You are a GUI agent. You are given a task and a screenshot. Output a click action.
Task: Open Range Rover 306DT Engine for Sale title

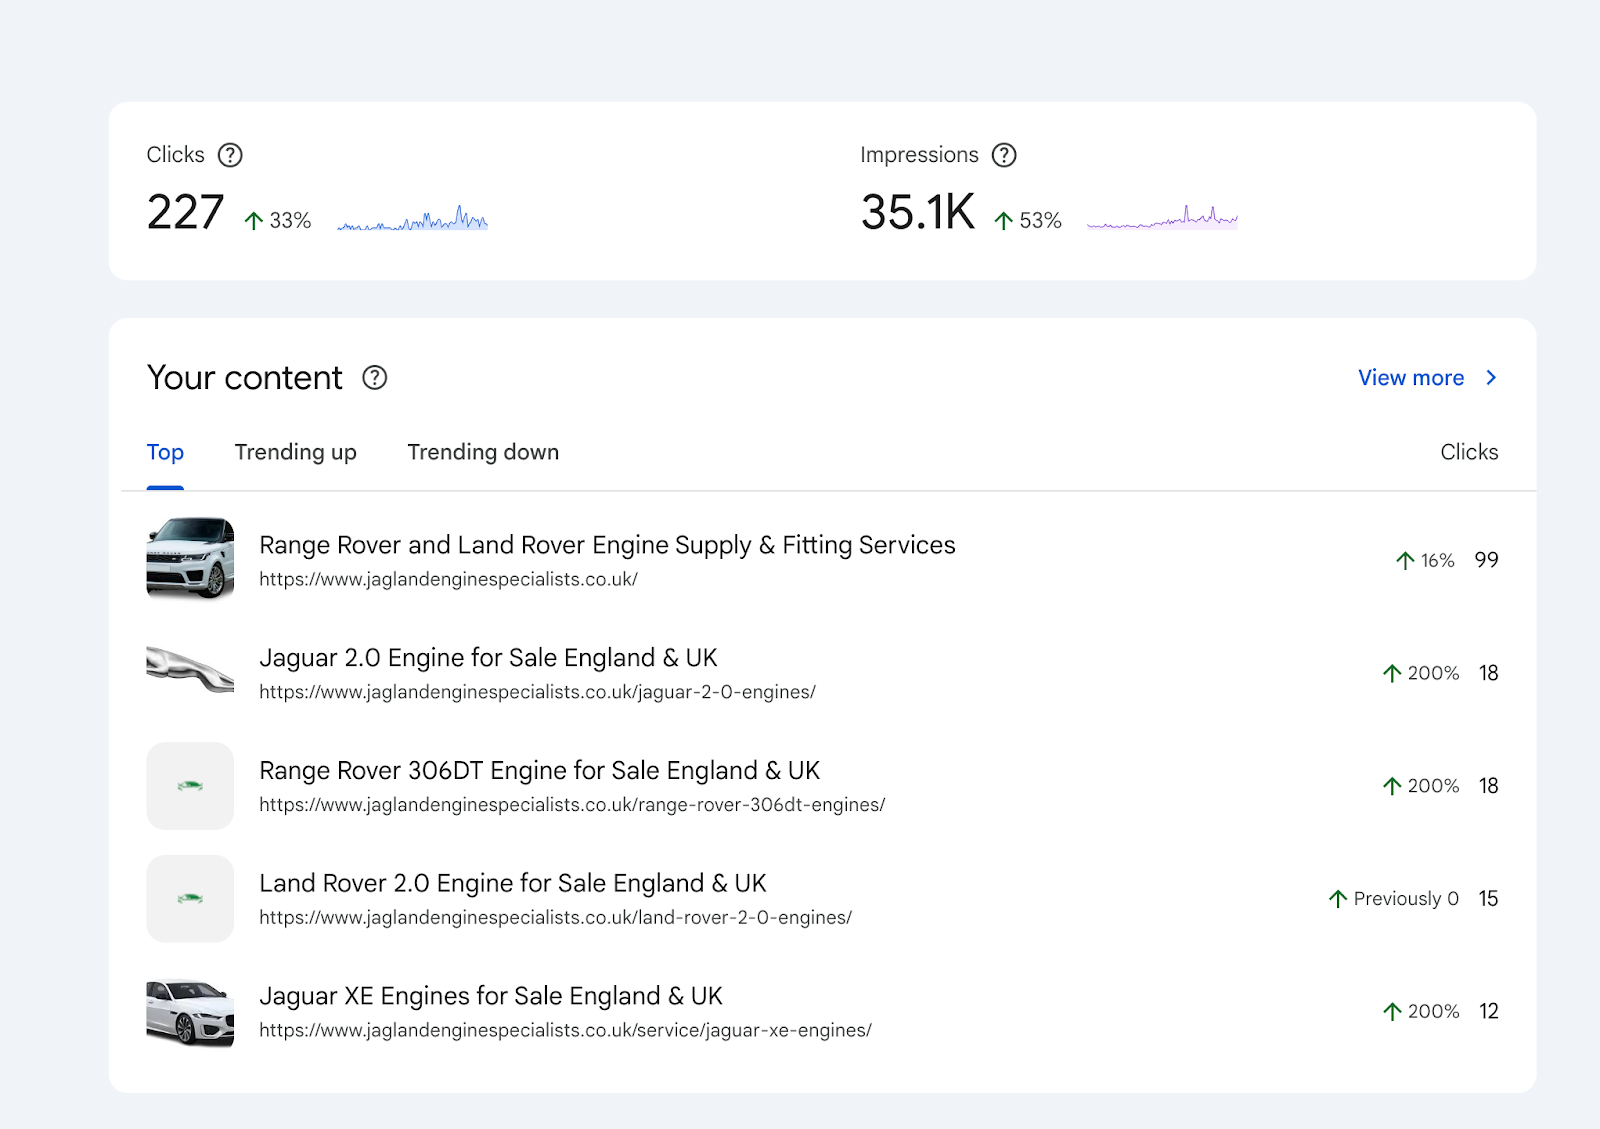539,771
